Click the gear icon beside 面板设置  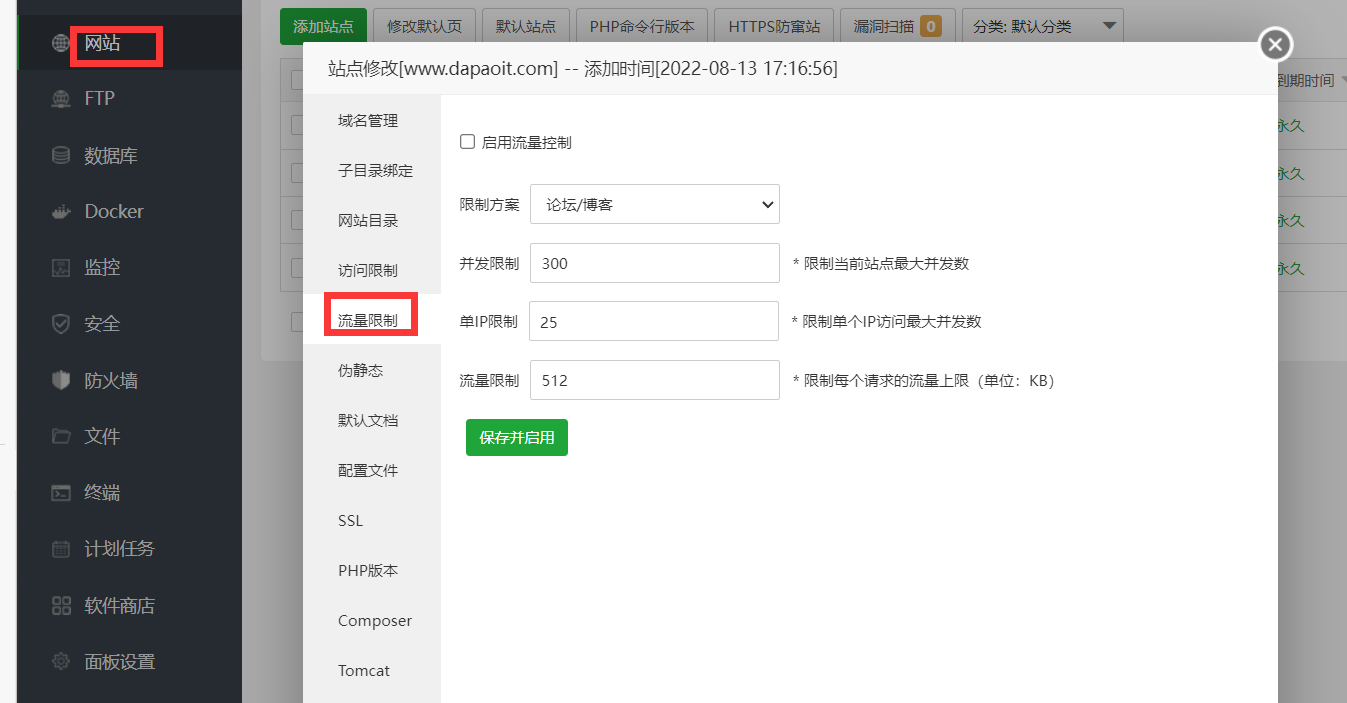[61, 661]
